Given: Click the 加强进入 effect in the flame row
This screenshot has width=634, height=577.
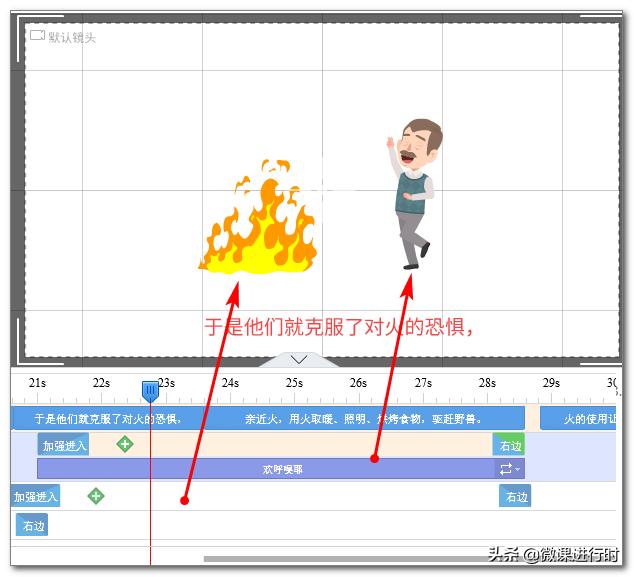Looking at the screenshot, I should point(36,495).
